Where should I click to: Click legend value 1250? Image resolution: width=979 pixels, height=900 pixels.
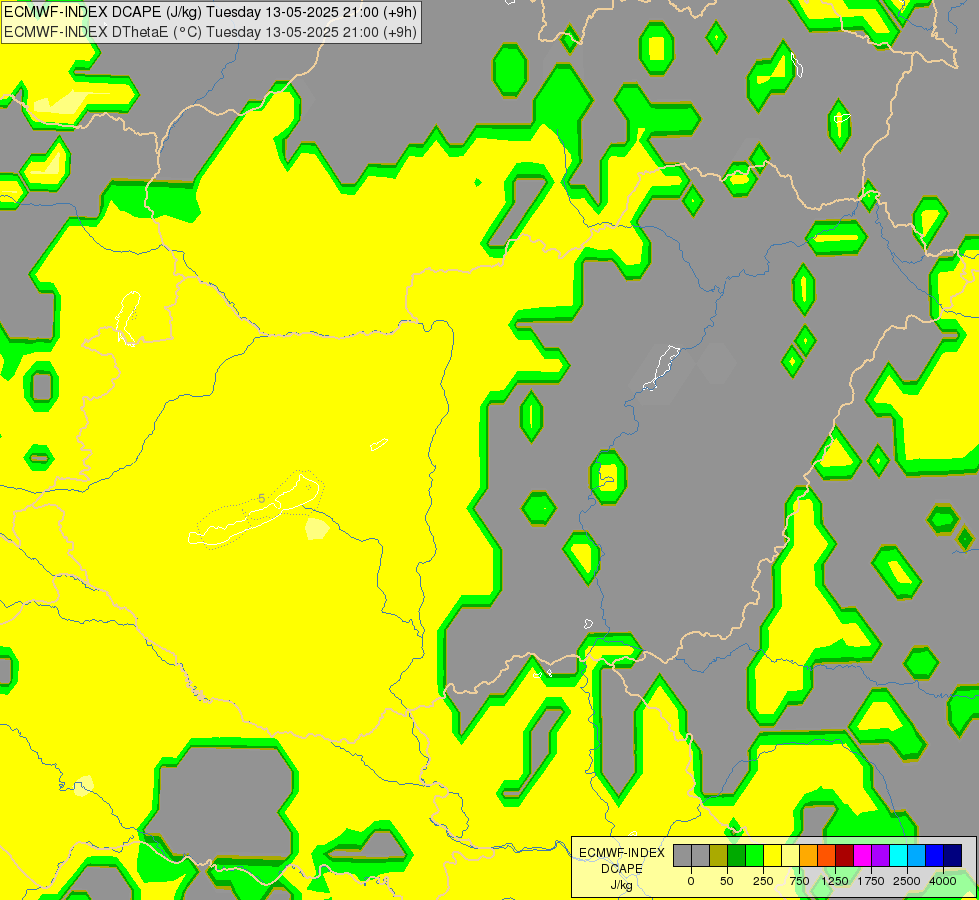tap(835, 881)
